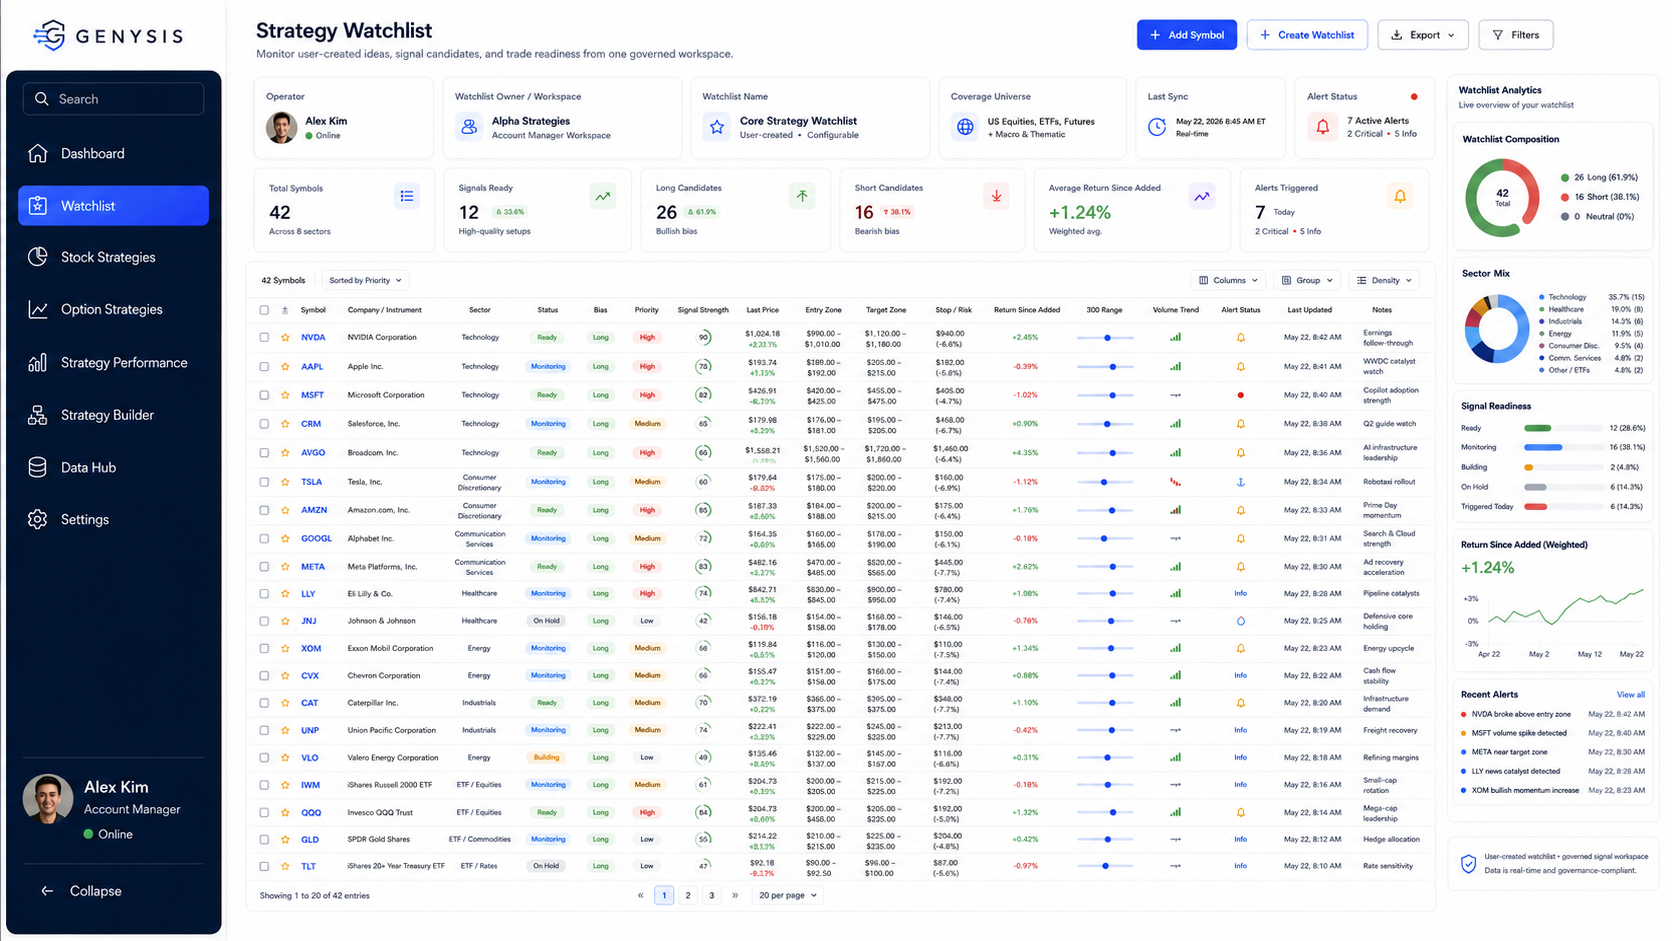
Task: Click the 300 Range slider for TSLA
Action: 1105,482
